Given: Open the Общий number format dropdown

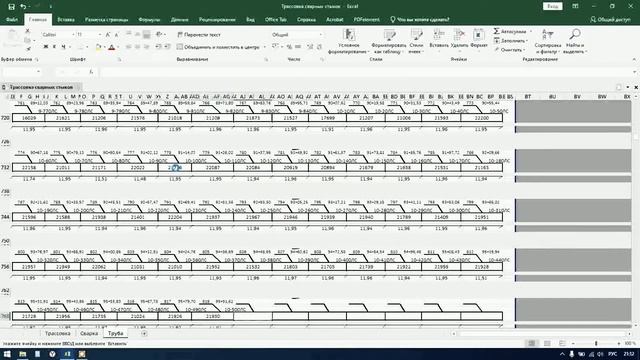Looking at the screenshot, I should click(321, 35).
